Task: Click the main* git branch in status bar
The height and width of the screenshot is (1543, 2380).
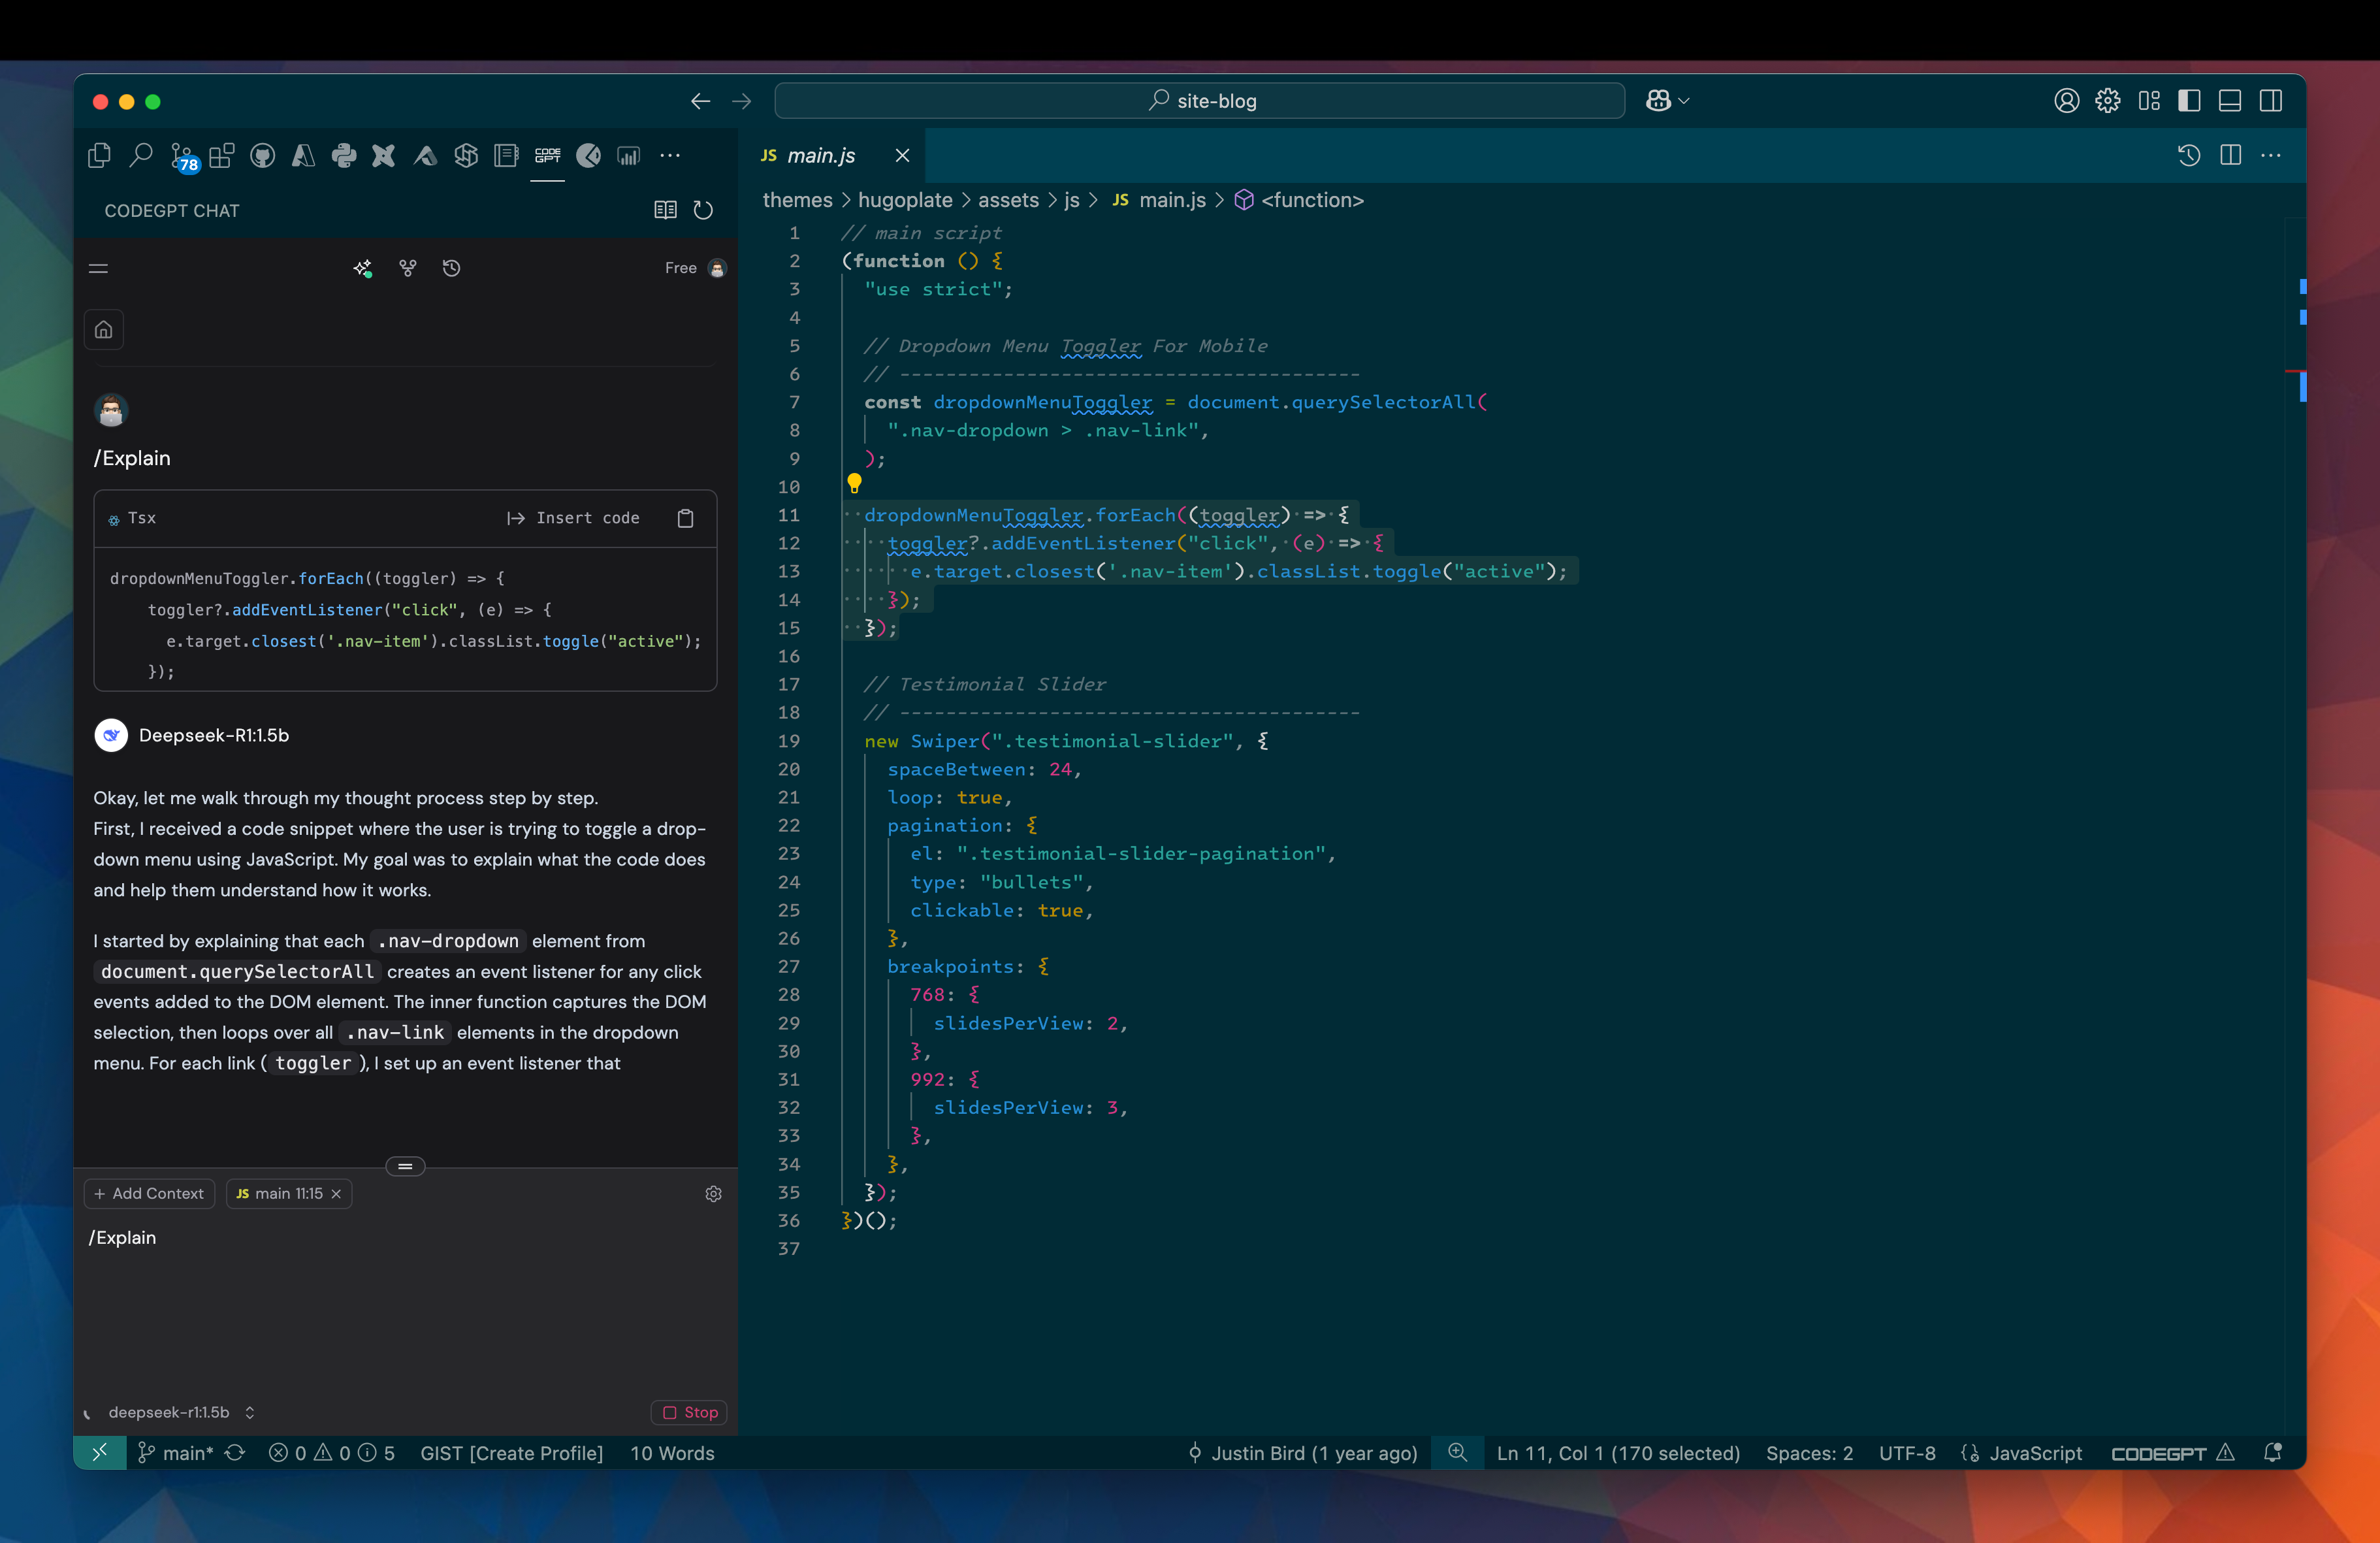Action: coord(175,1453)
